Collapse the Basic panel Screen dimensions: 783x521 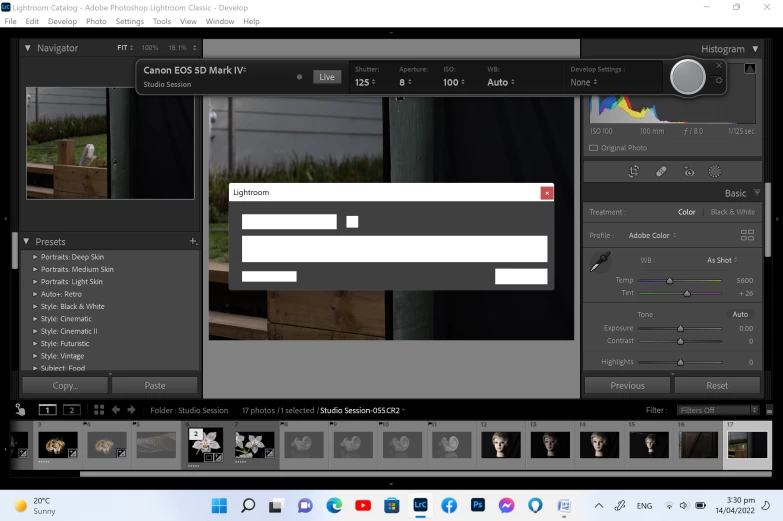coord(757,192)
